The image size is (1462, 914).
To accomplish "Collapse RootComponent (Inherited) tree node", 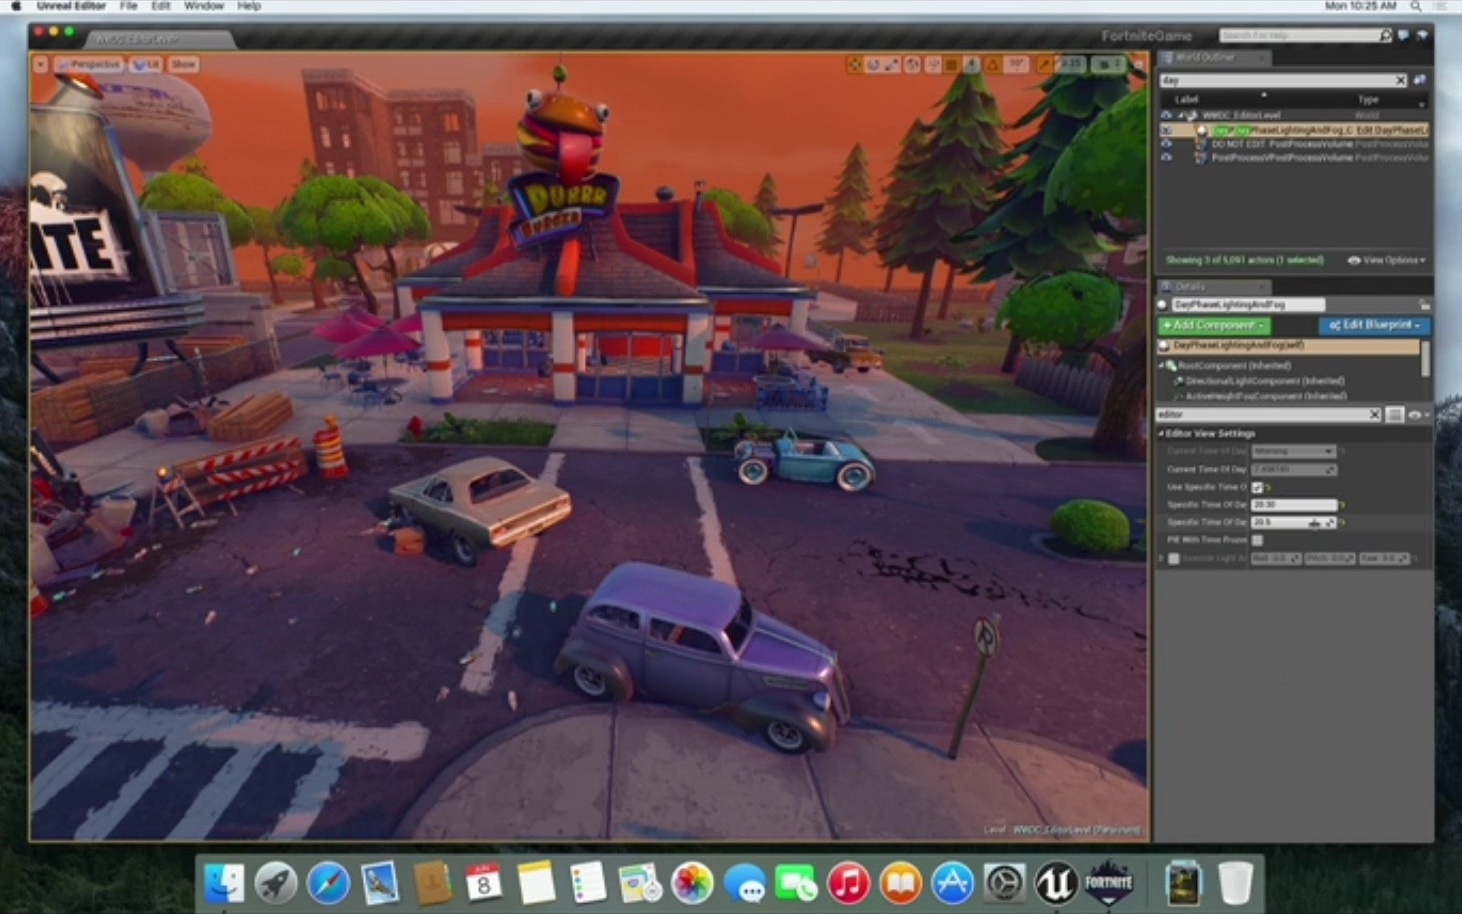I will pos(1160,365).
